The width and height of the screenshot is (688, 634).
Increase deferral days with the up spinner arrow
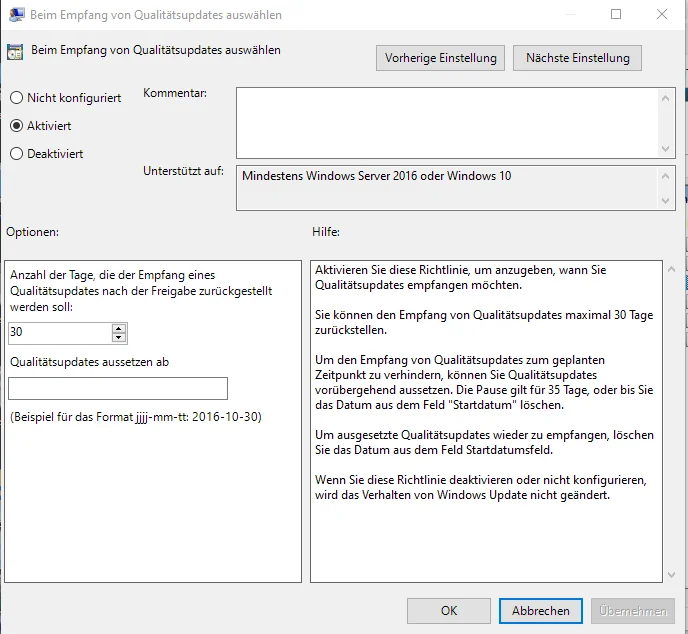point(118,328)
